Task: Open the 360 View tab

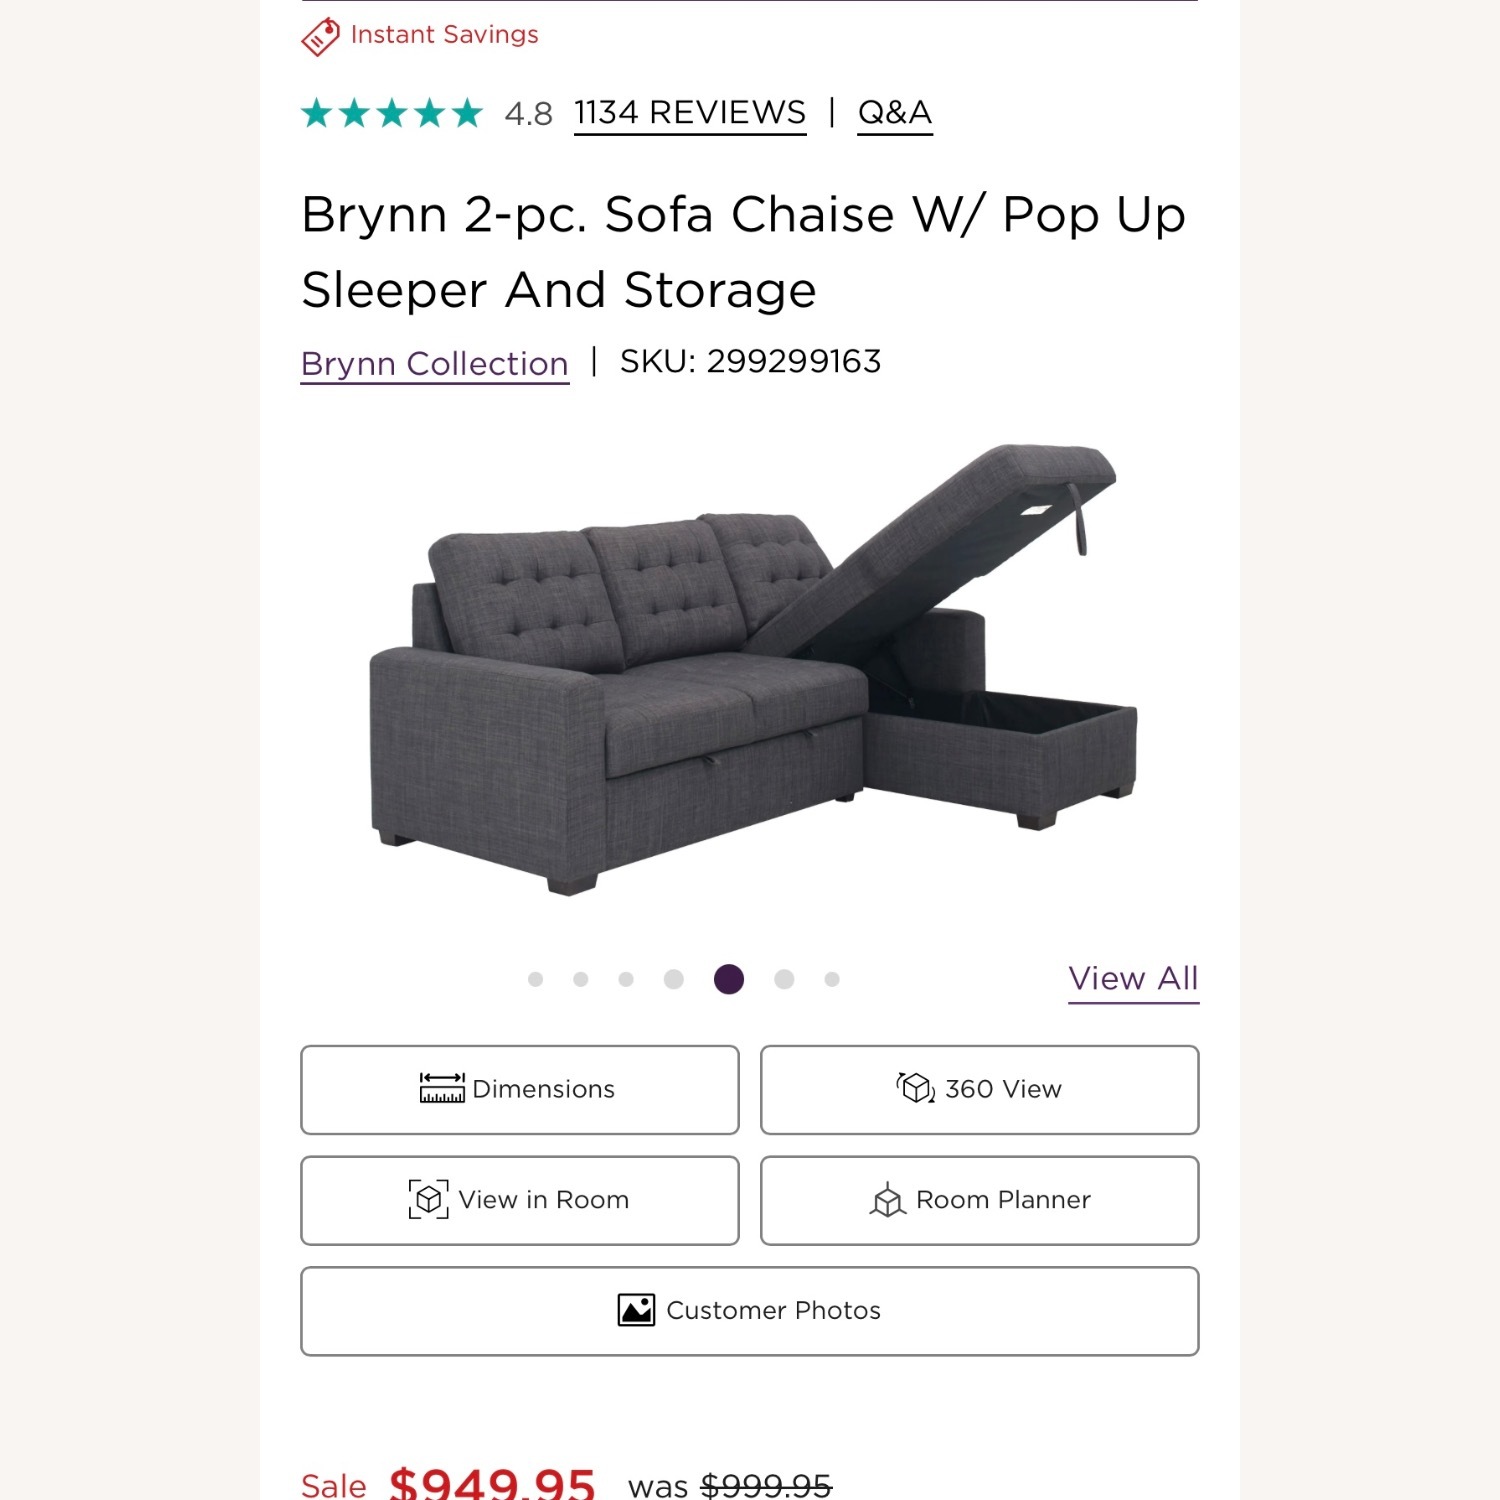Action: (x=979, y=1089)
